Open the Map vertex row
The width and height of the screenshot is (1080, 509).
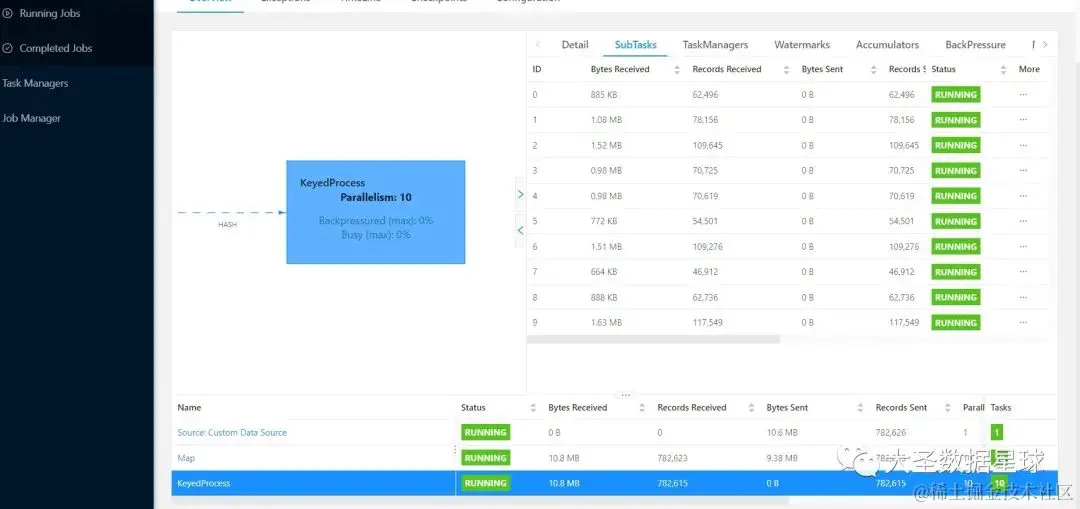186,458
